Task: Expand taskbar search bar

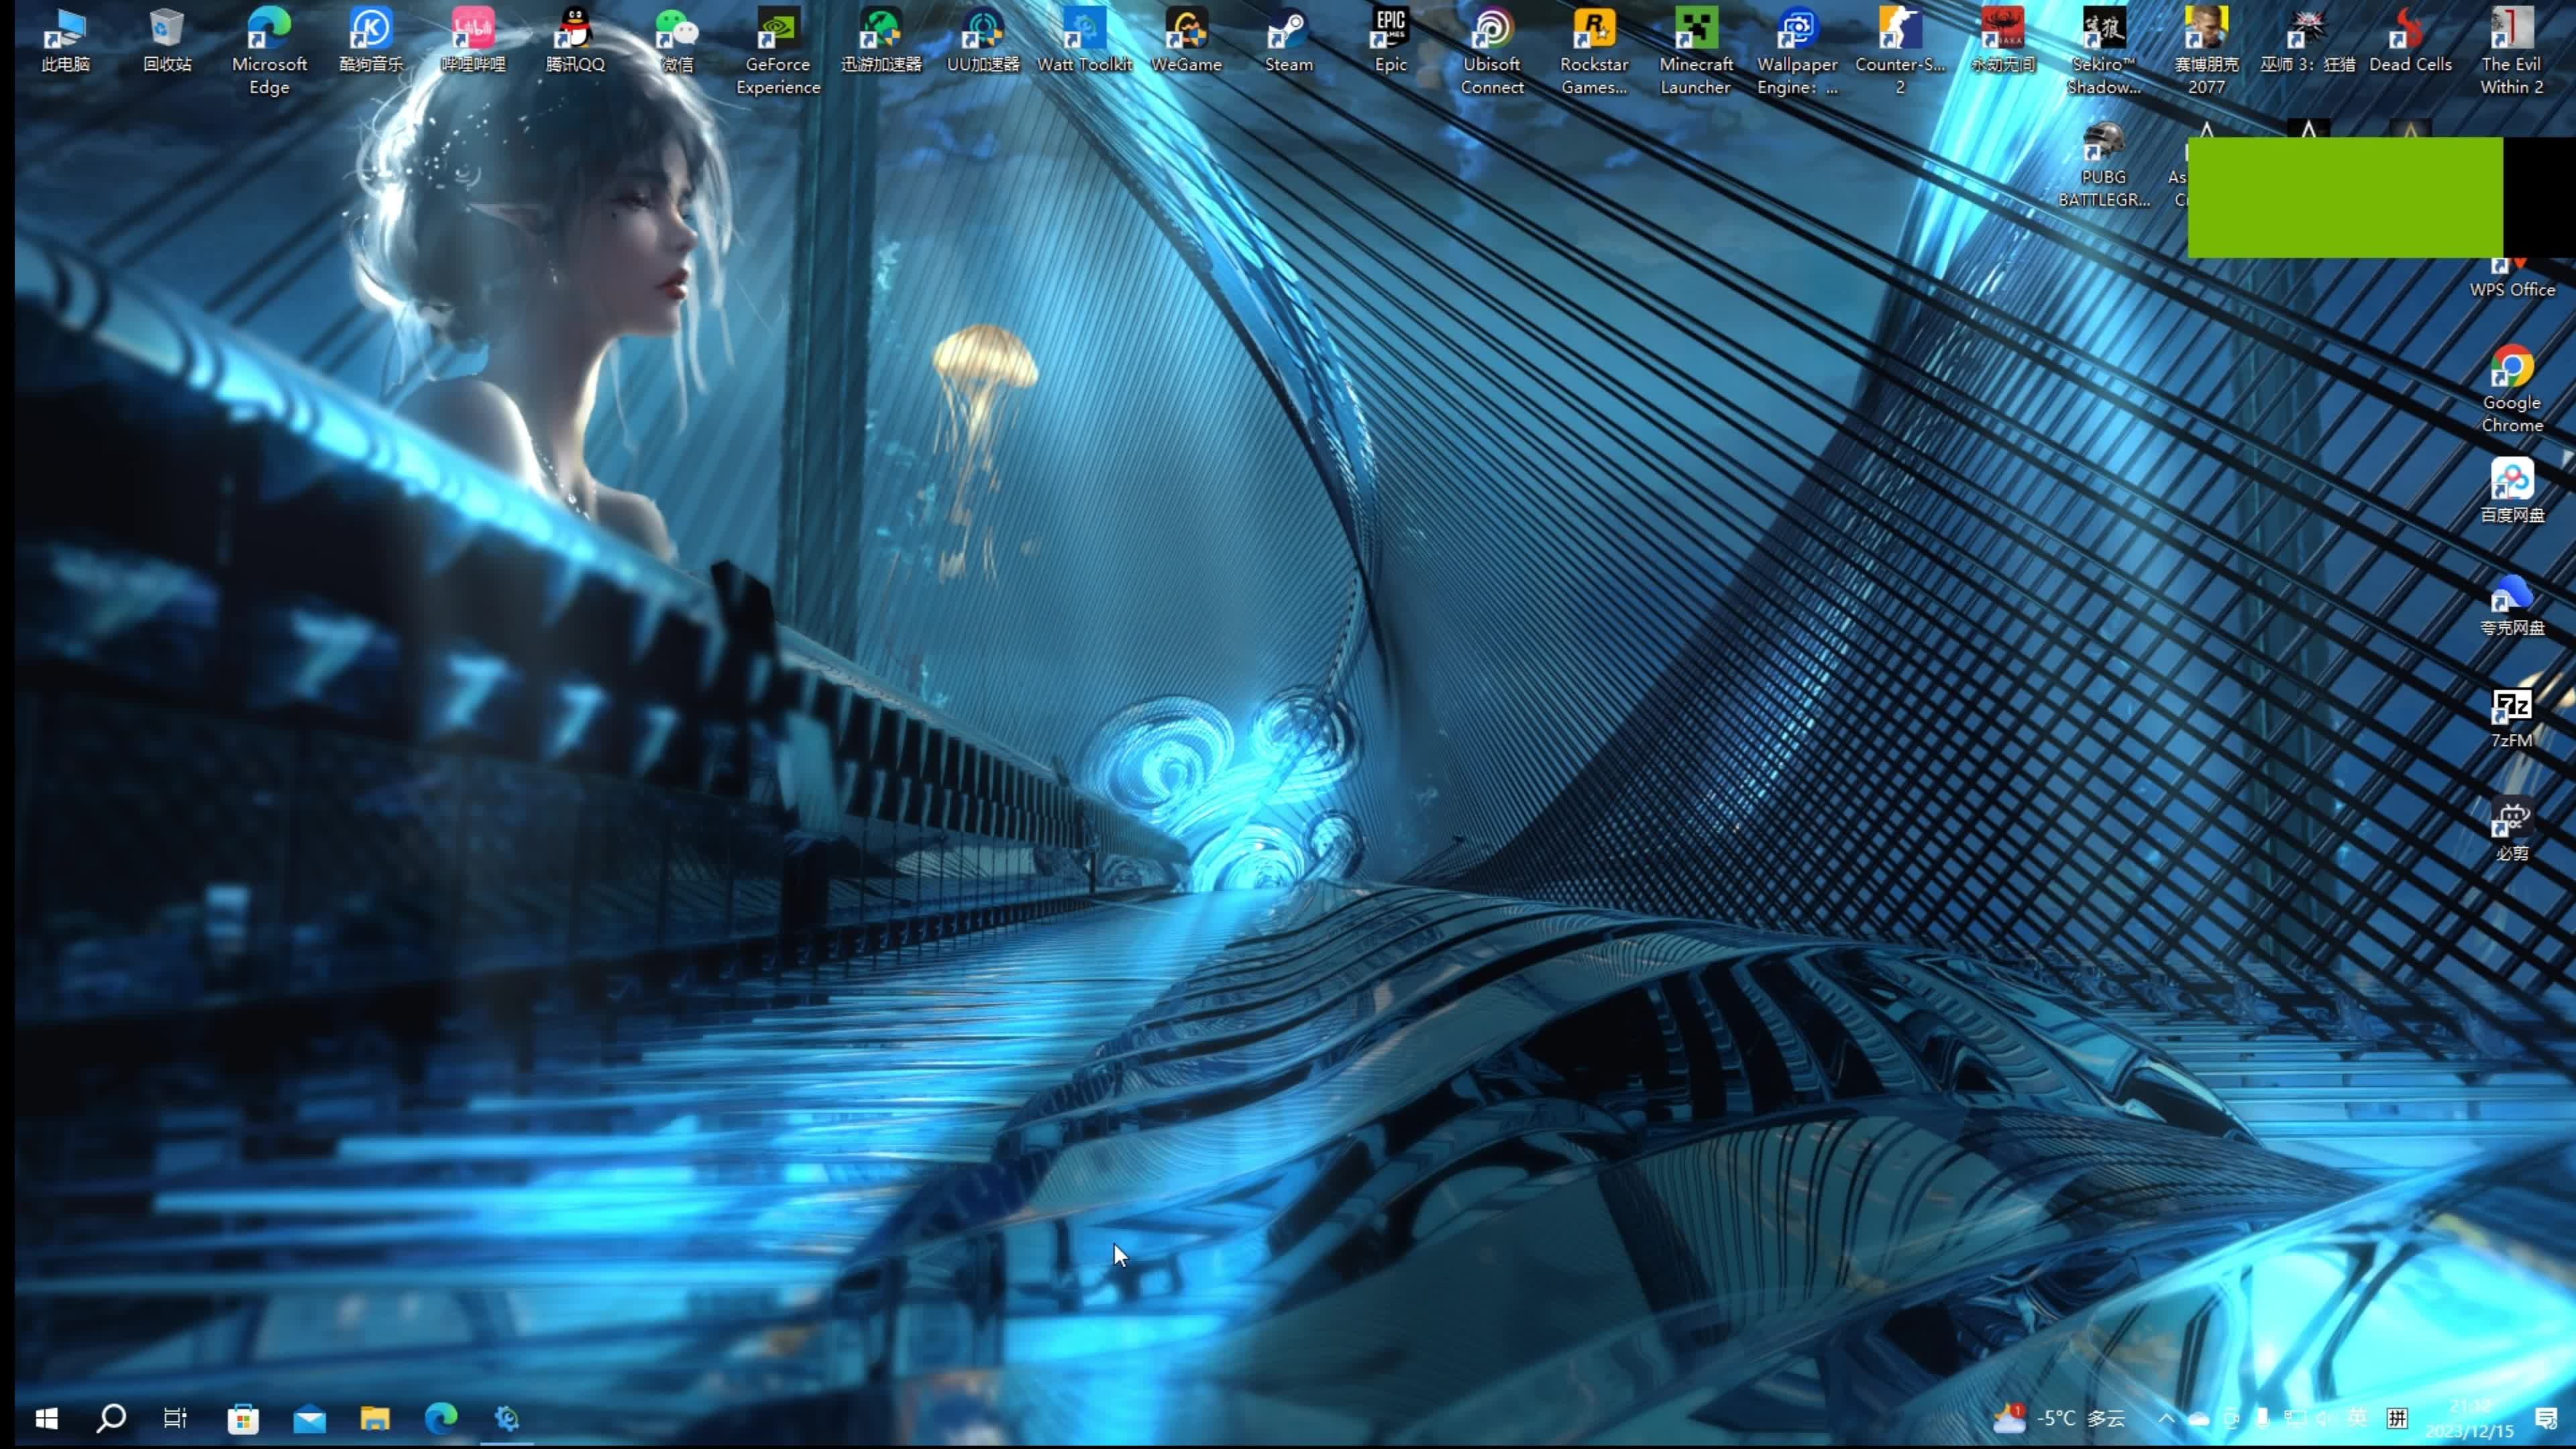Action: (110, 1417)
